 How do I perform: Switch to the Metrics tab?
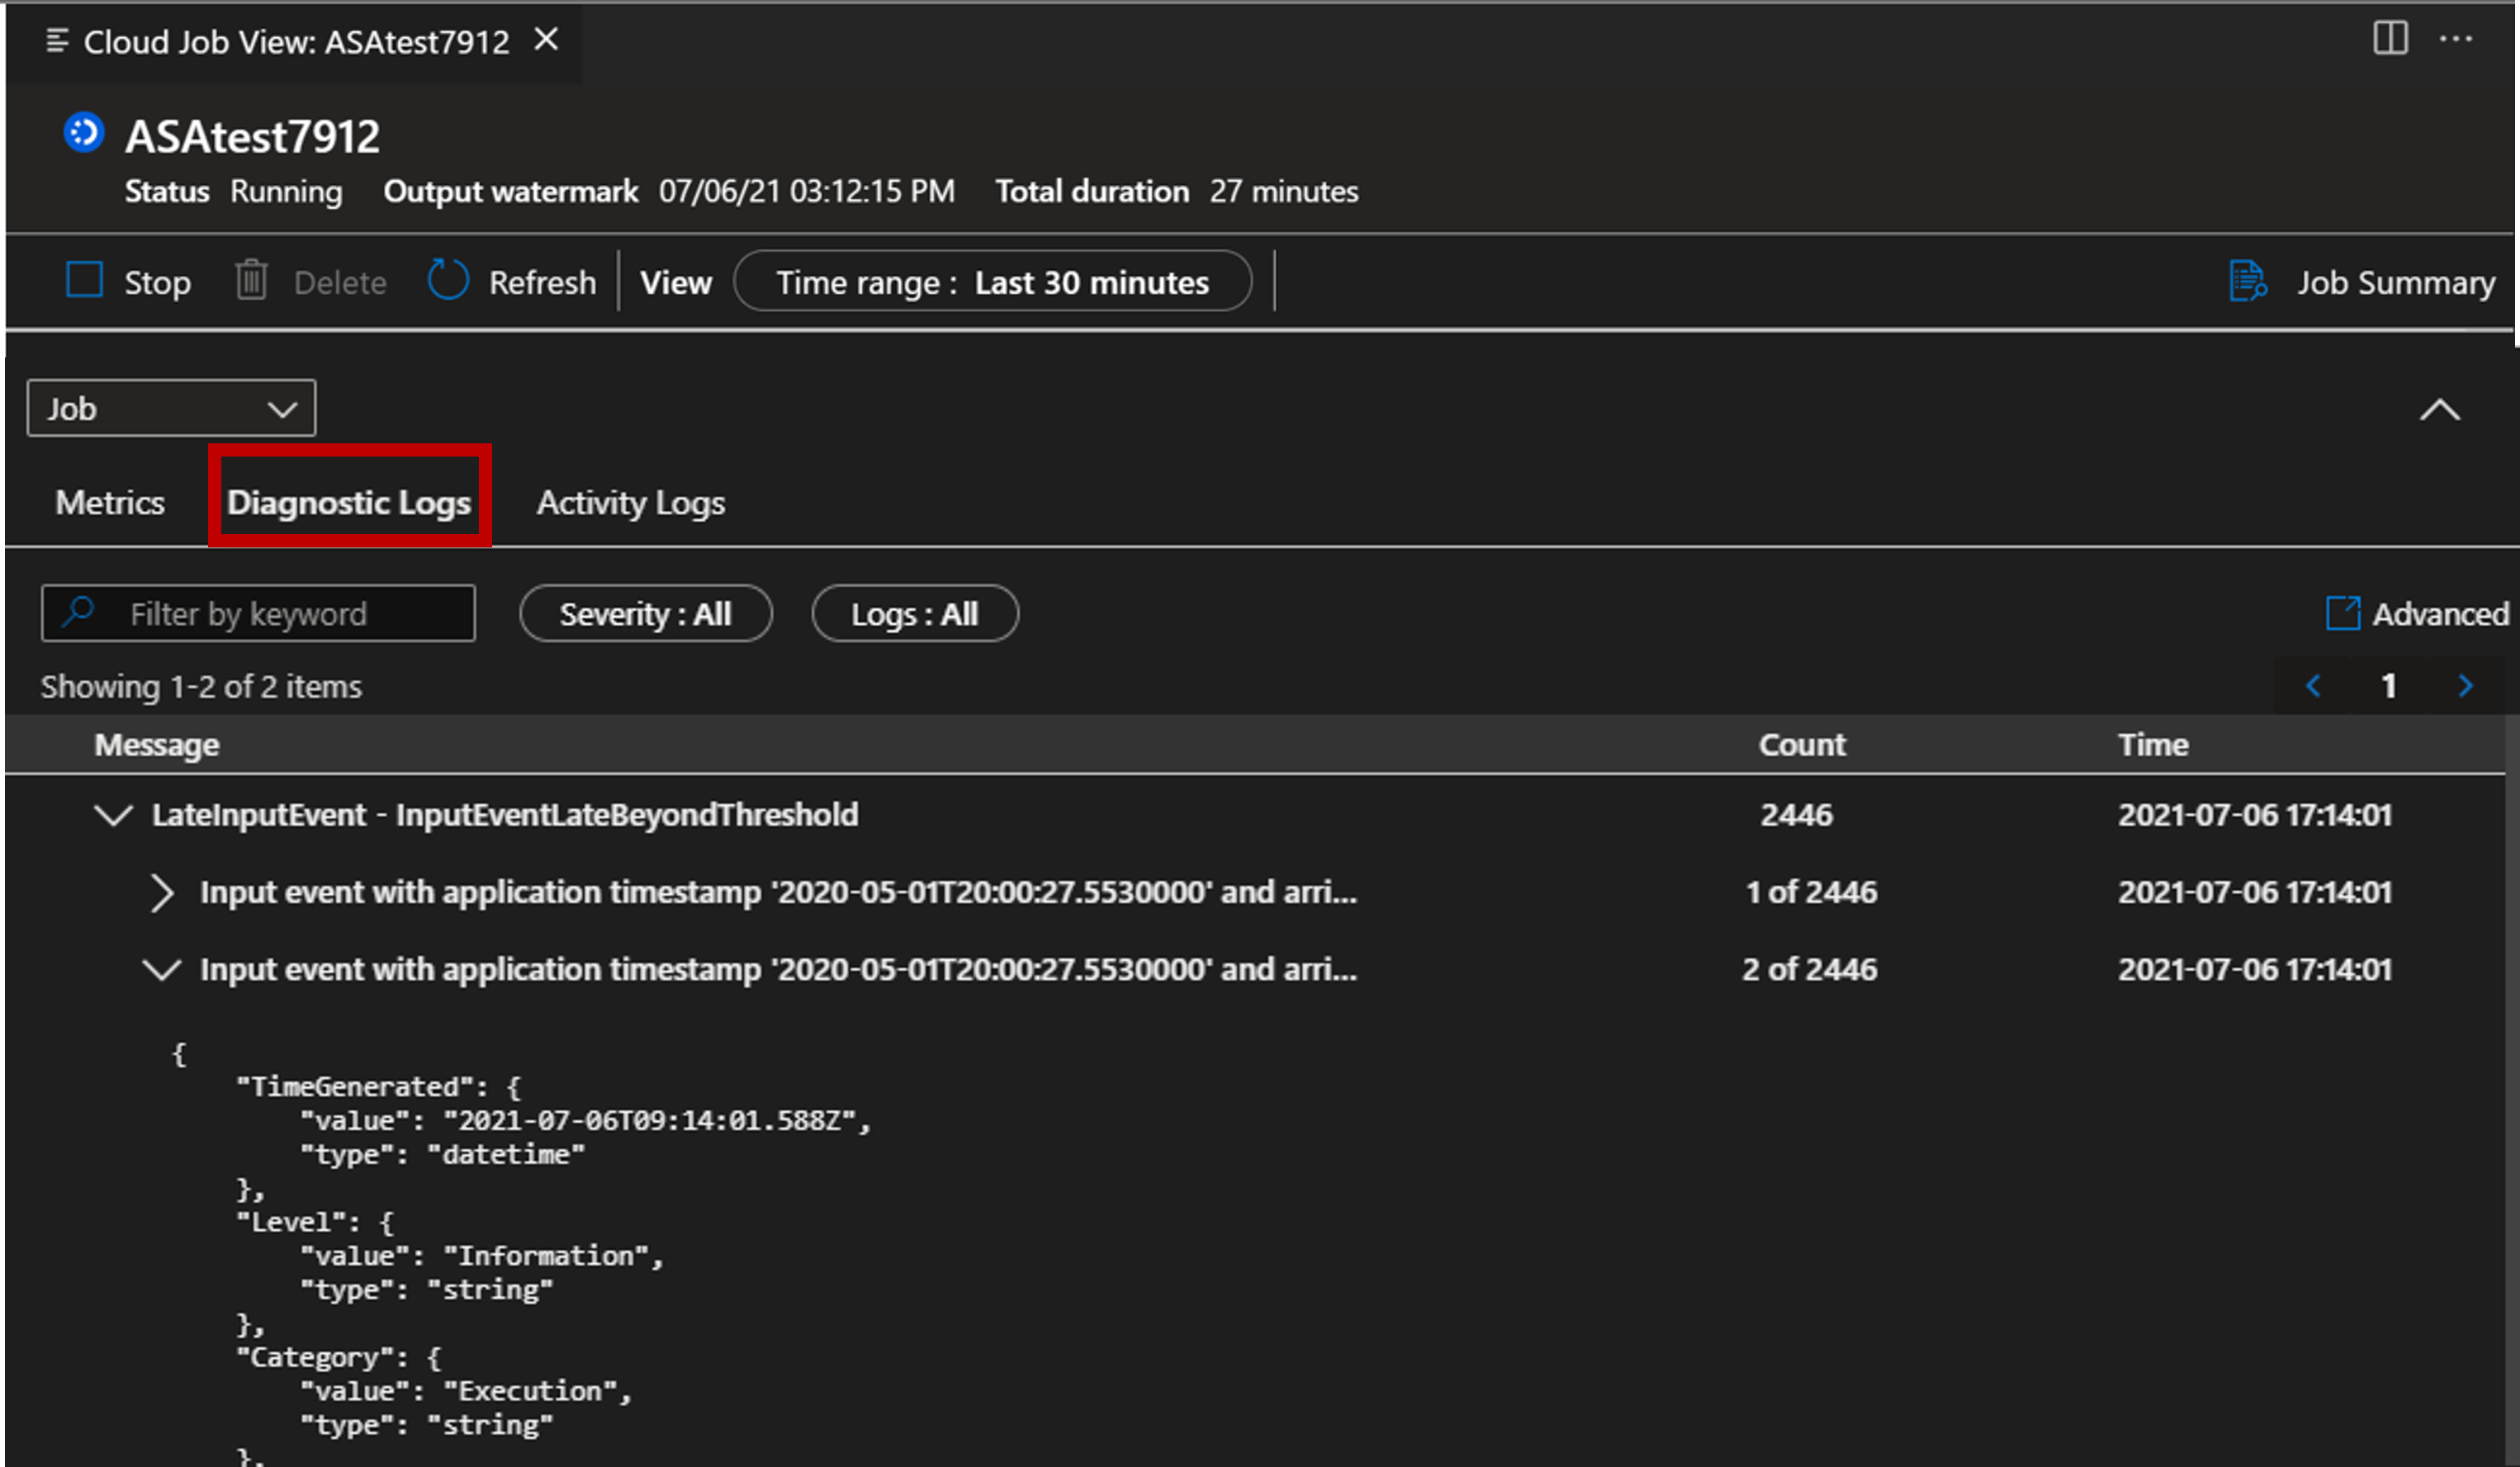110,503
